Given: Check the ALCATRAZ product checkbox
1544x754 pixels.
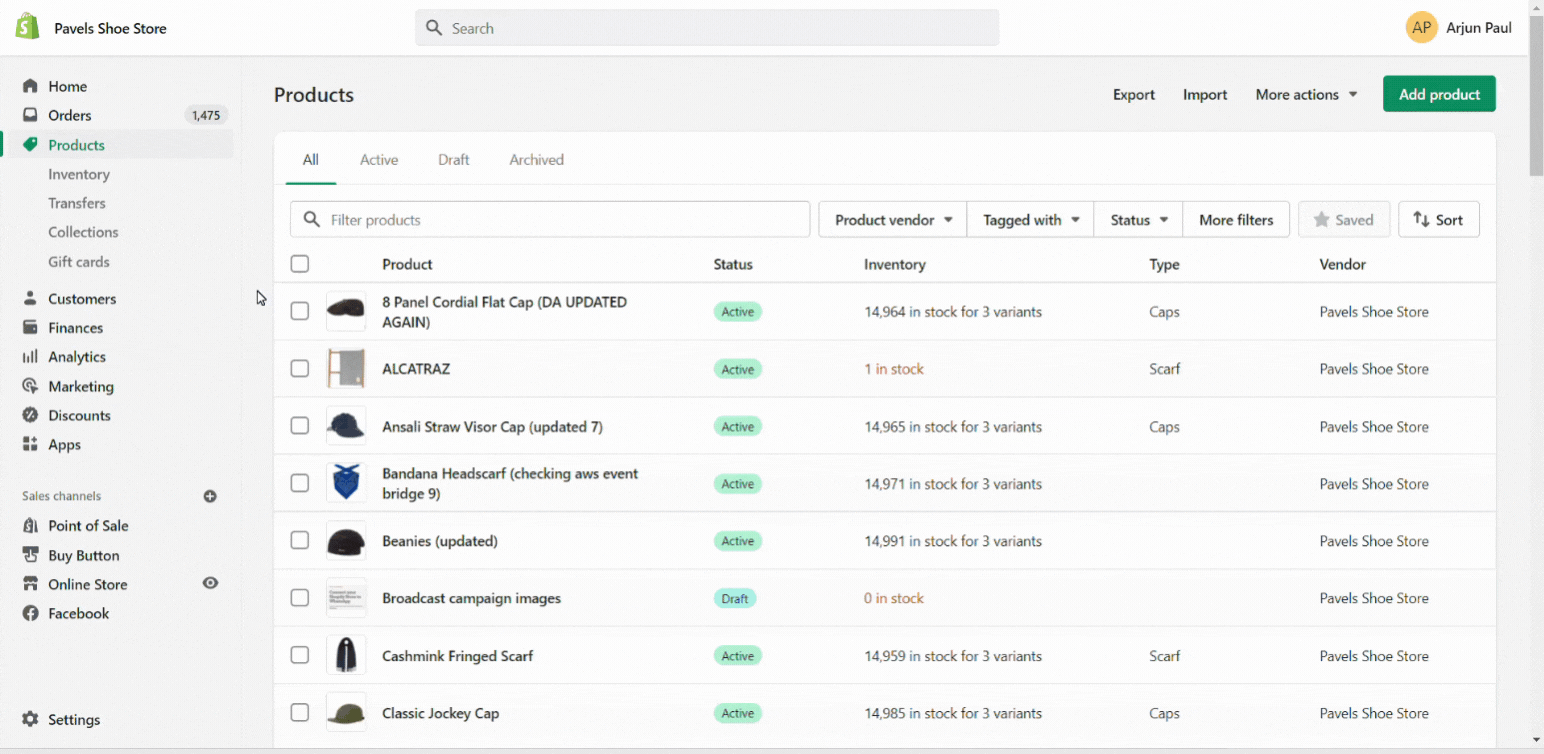Looking at the screenshot, I should point(300,368).
